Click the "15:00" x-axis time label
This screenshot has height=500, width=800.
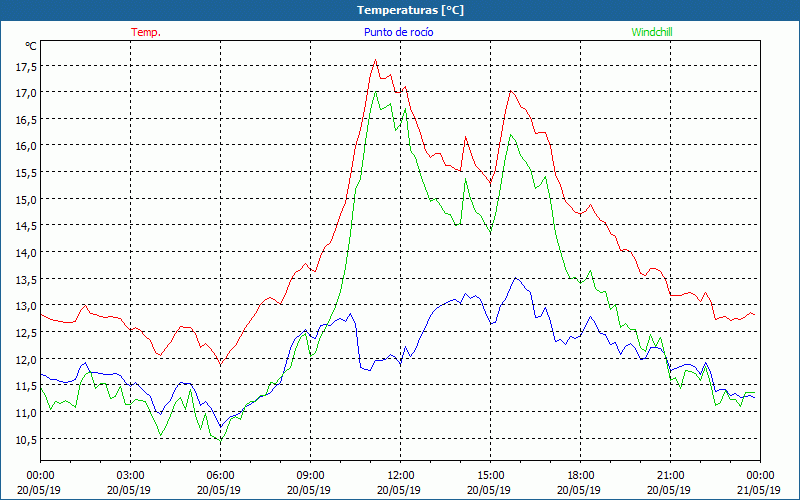pyautogui.click(x=490, y=476)
